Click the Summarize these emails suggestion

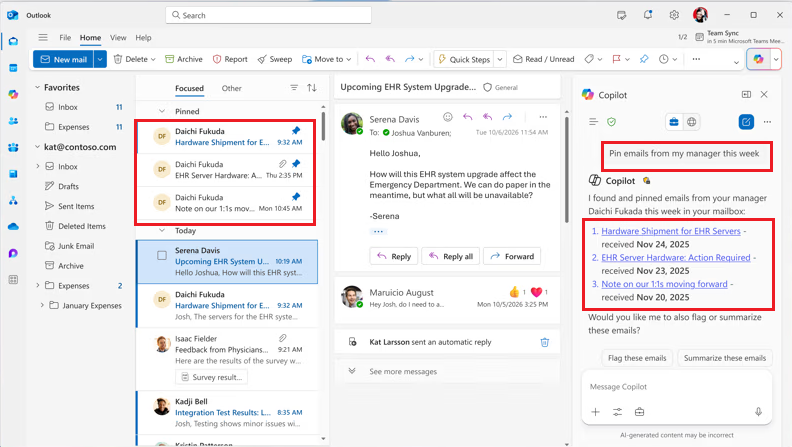coord(725,358)
